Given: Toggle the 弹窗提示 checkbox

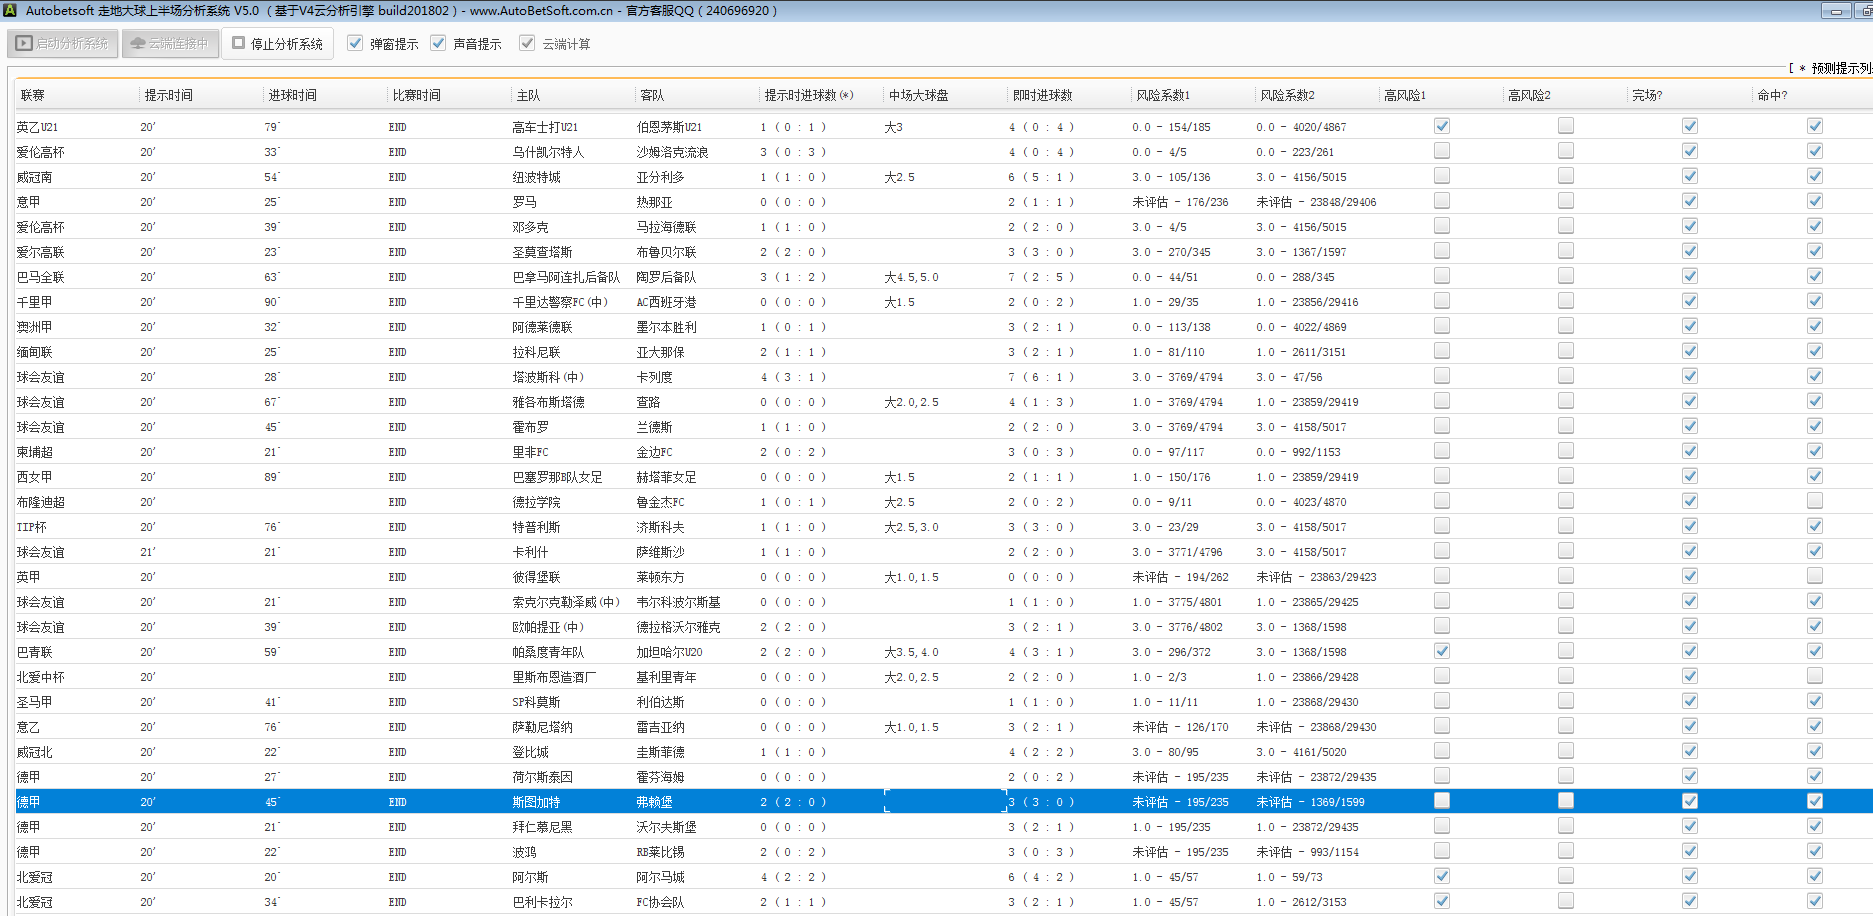Looking at the screenshot, I should (355, 44).
